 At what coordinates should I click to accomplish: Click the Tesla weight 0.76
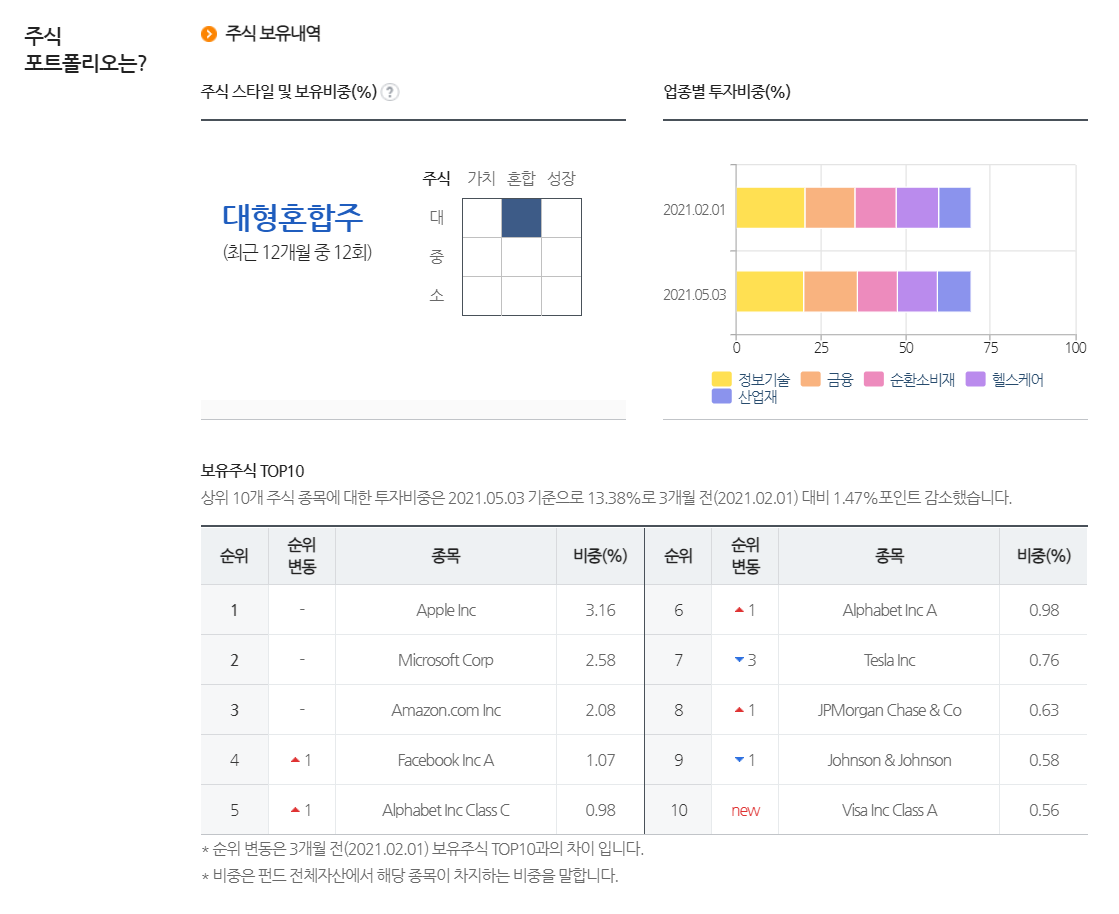point(1044,660)
